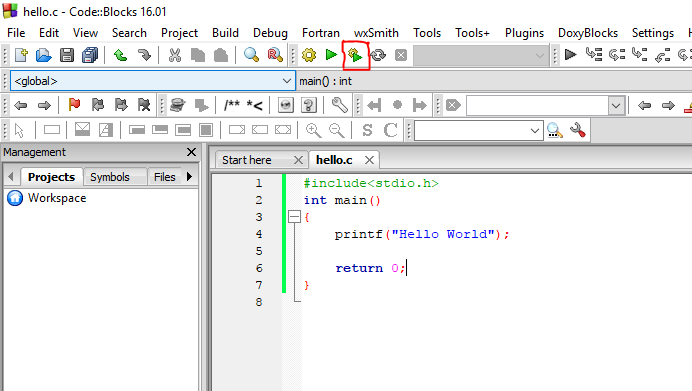Select the Workspace tree item
Viewport: 692px width, 391px height.
click(x=57, y=198)
